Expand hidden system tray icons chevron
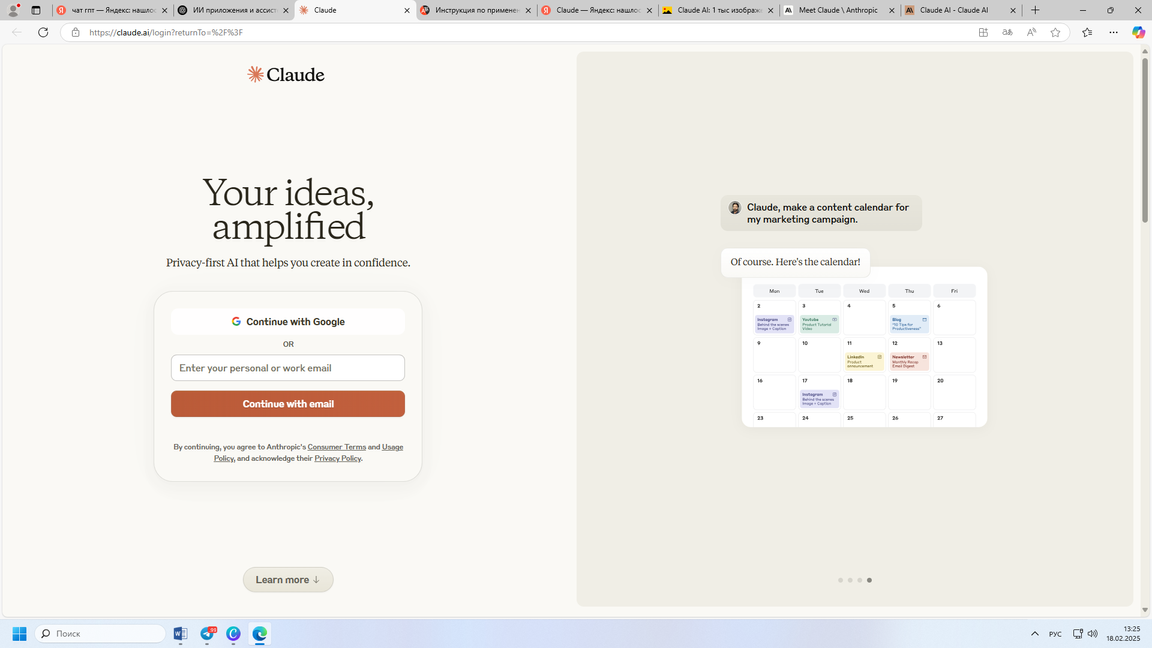1152x648 pixels. [x=1035, y=634]
